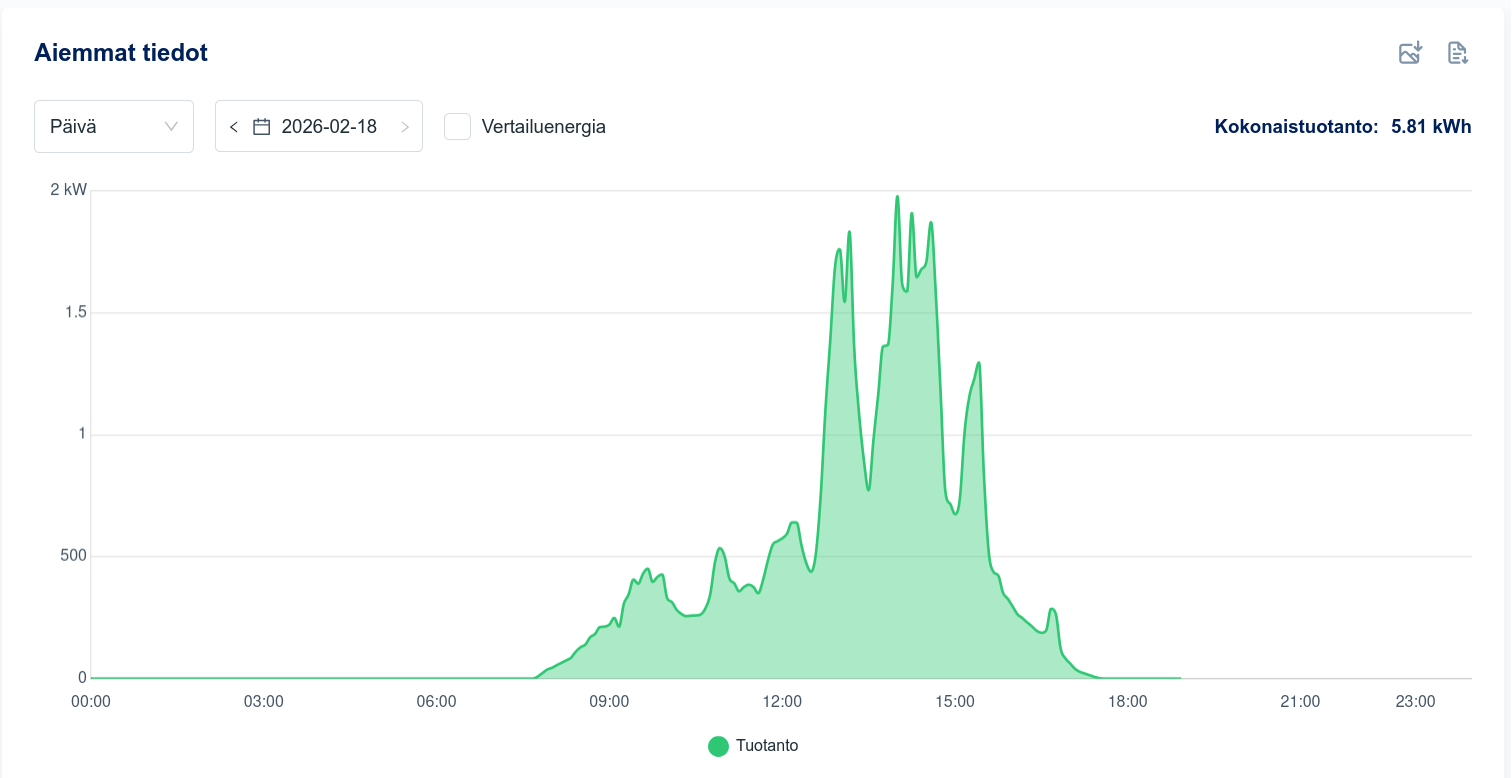Toggle the Tuotanto series in legend
The height and width of the screenshot is (778, 1512).
(x=753, y=746)
